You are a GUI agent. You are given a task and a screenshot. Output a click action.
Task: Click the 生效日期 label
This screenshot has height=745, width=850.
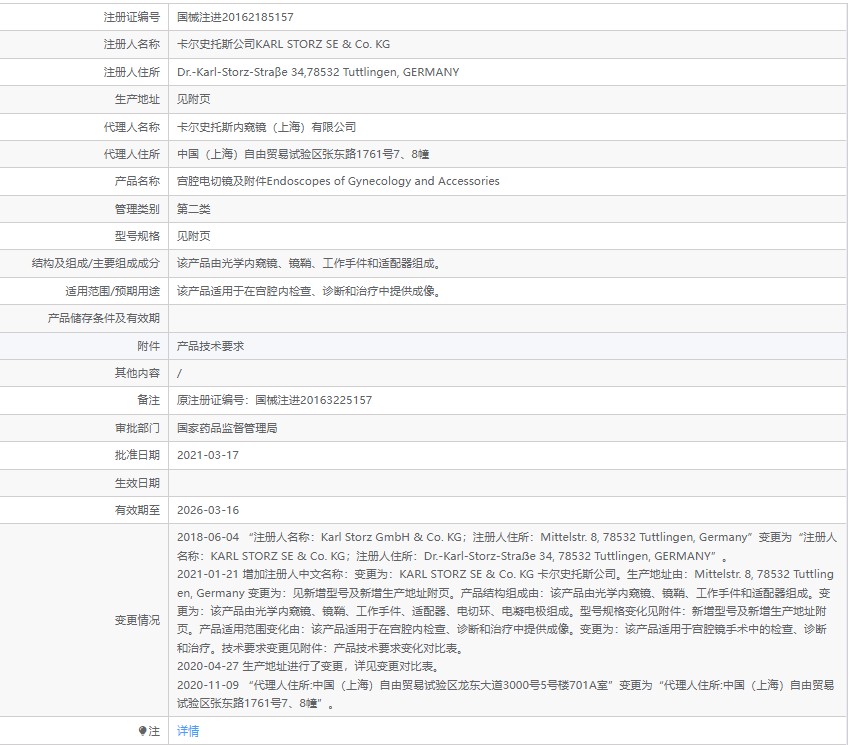click(x=137, y=483)
